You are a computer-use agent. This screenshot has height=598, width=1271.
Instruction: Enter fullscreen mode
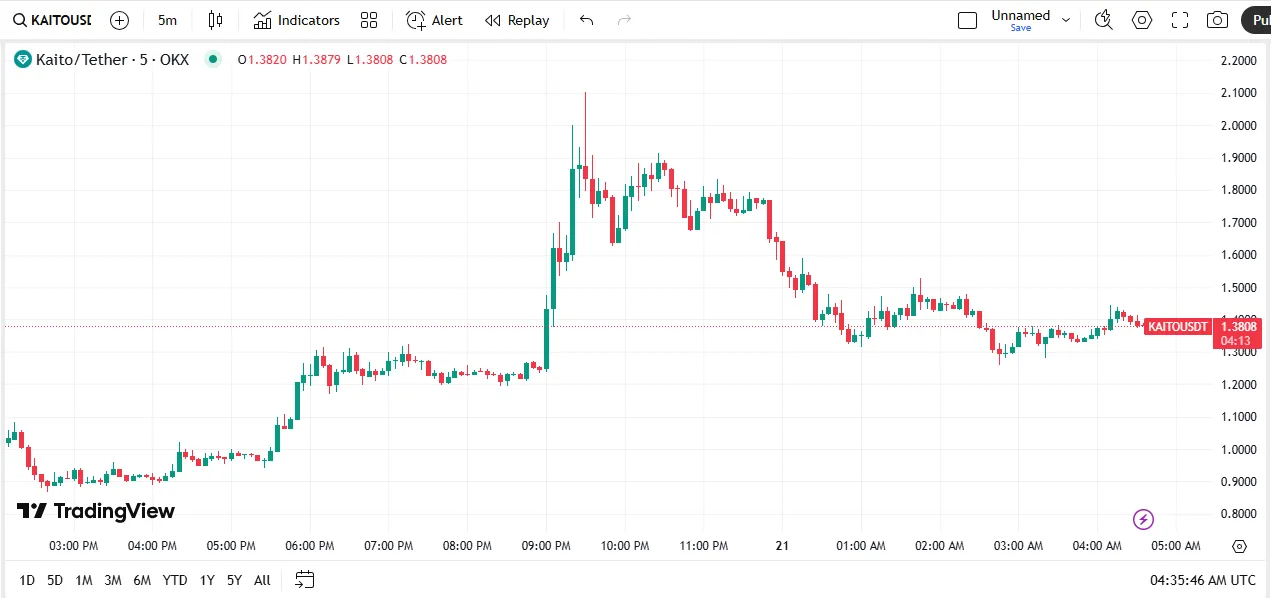(x=1179, y=20)
